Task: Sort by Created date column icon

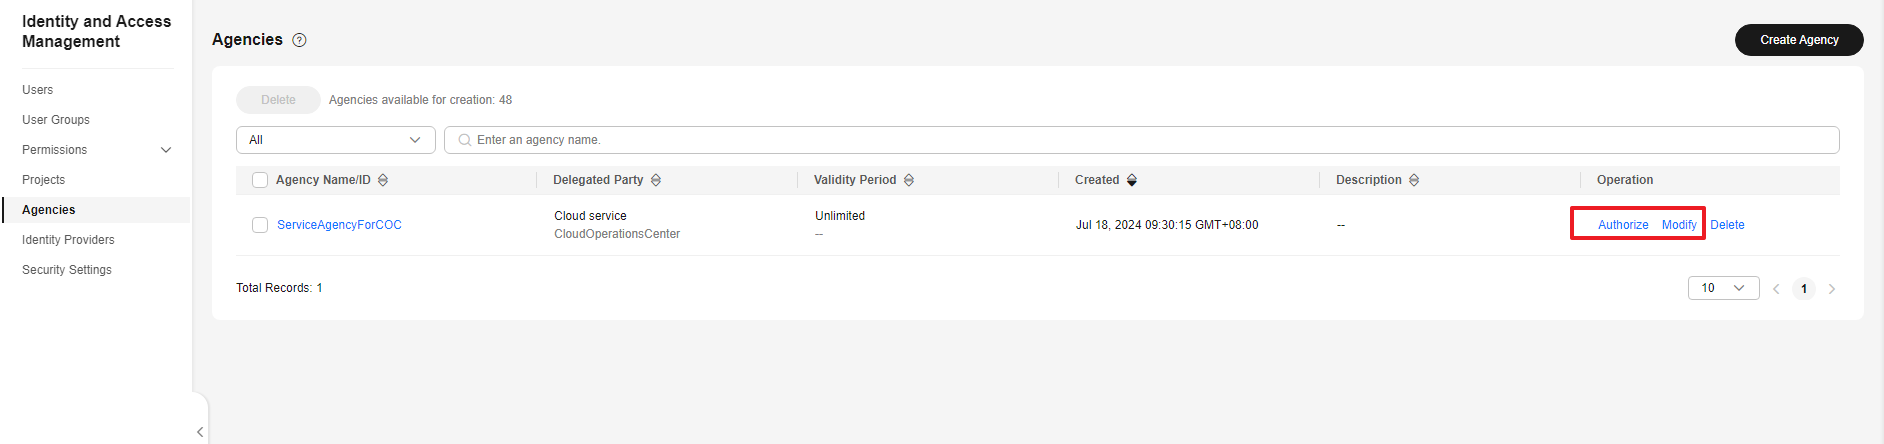Action: click(x=1132, y=180)
